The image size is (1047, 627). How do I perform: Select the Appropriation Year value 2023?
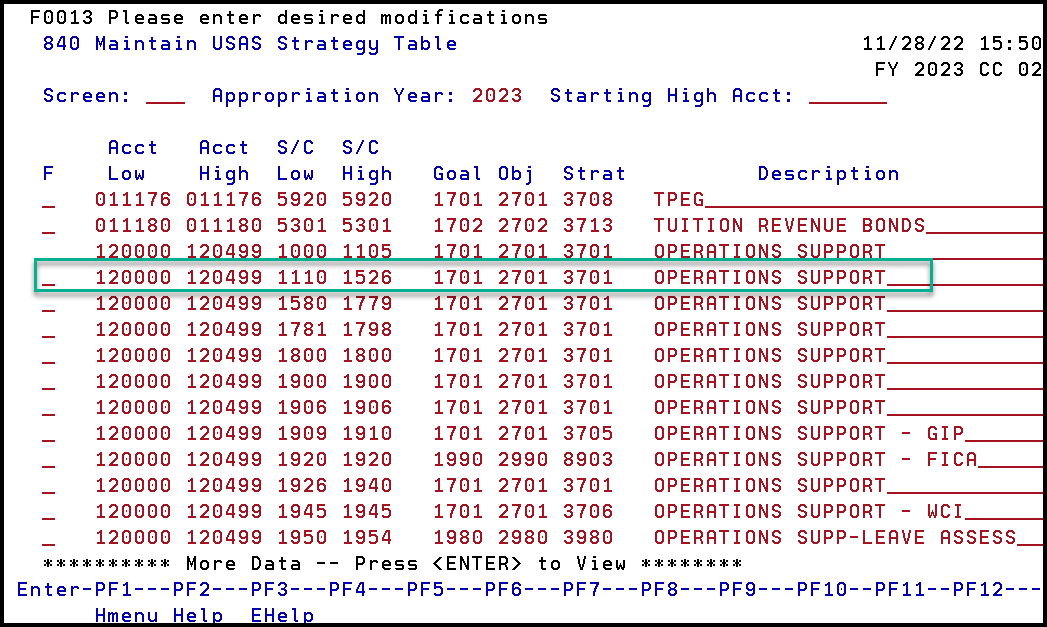point(496,95)
